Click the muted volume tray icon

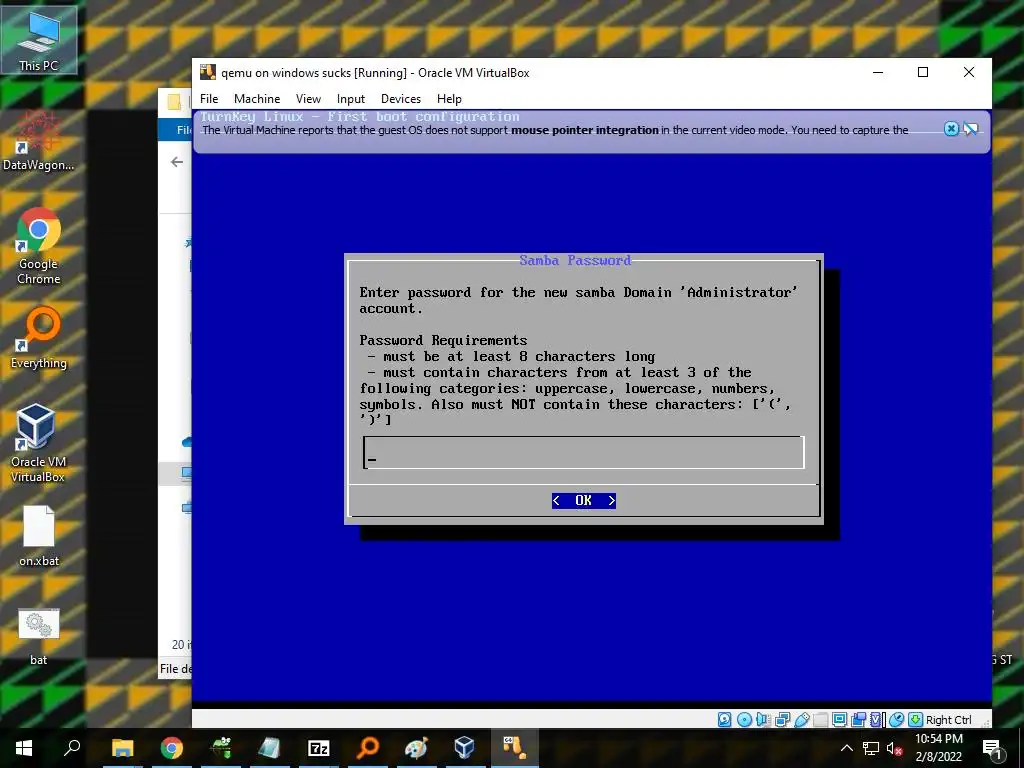click(x=894, y=748)
